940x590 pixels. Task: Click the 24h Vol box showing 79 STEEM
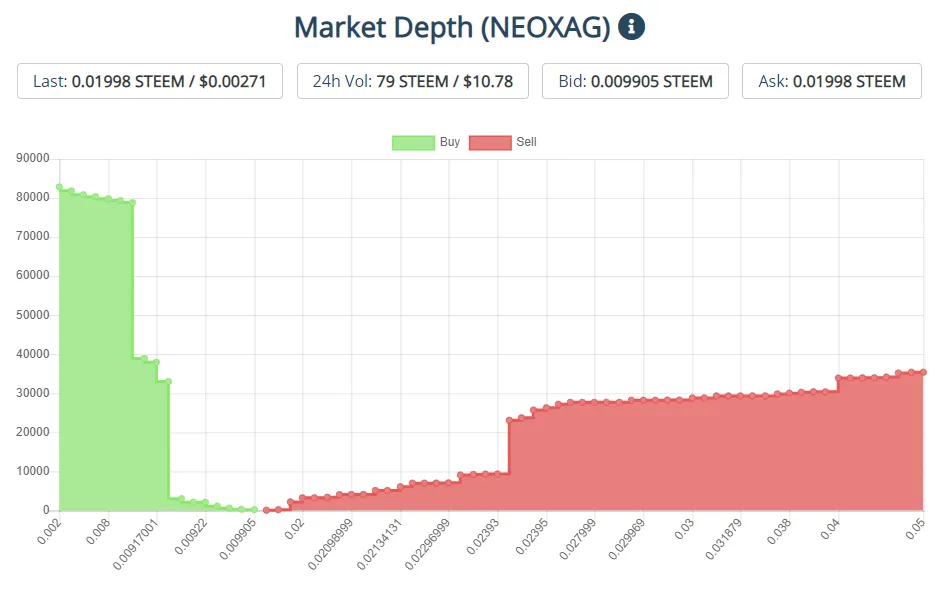(413, 81)
